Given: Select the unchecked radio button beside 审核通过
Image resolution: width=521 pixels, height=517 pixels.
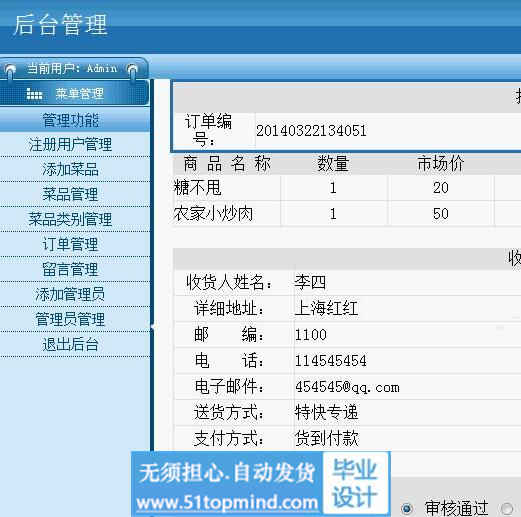Looking at the screenshot, I should click(x=507, y=509).
